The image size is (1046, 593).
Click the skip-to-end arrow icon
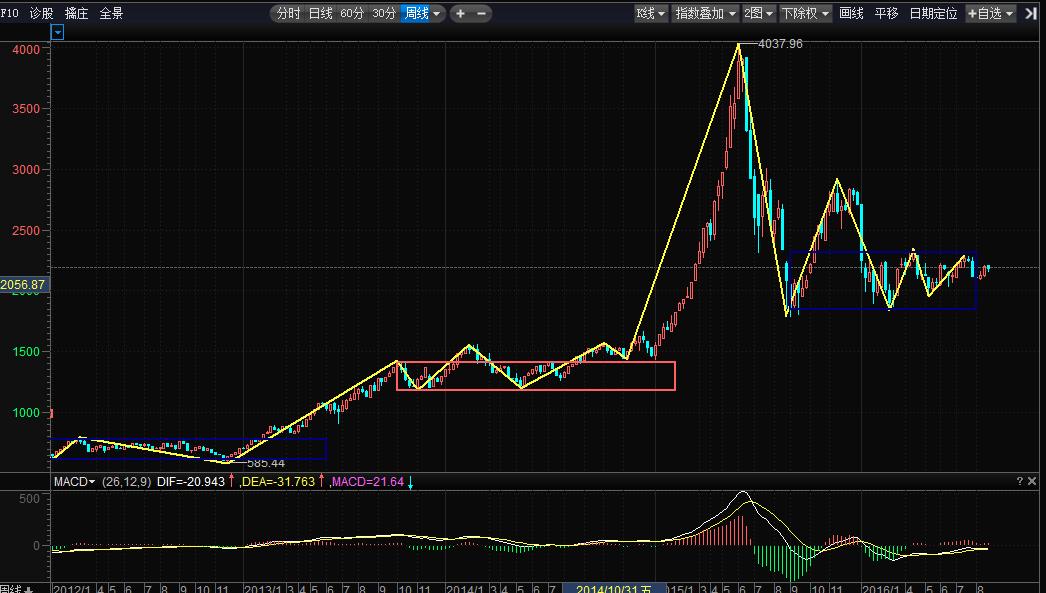(1031, 13)
